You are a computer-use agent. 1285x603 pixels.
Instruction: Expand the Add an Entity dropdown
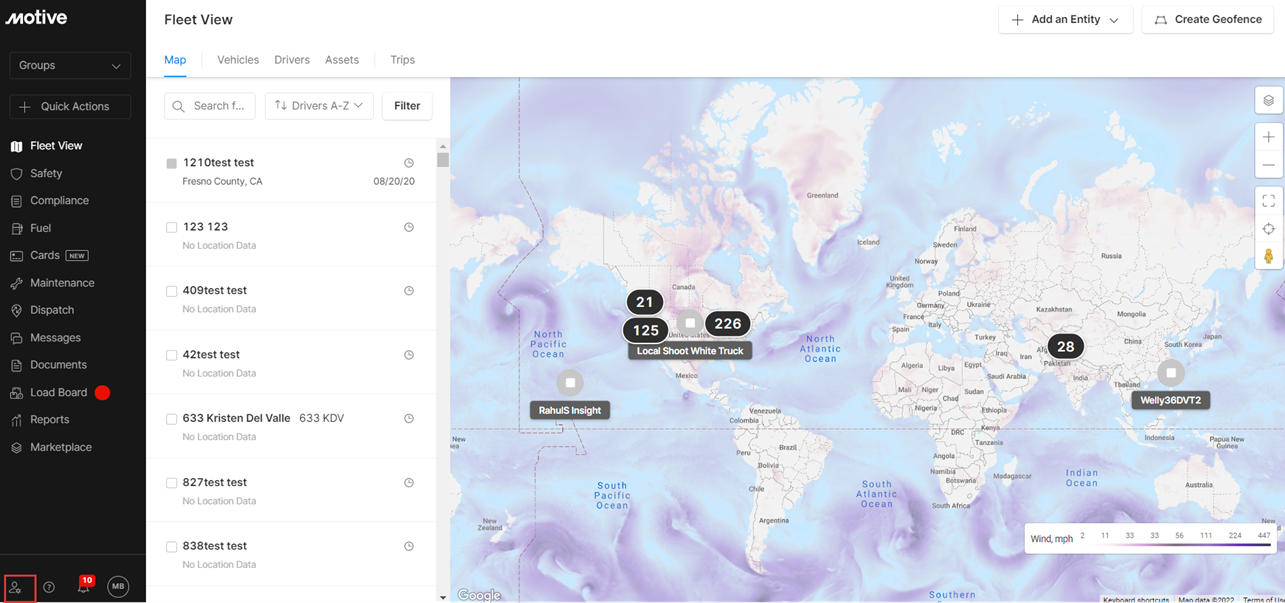pos(1065,20)
